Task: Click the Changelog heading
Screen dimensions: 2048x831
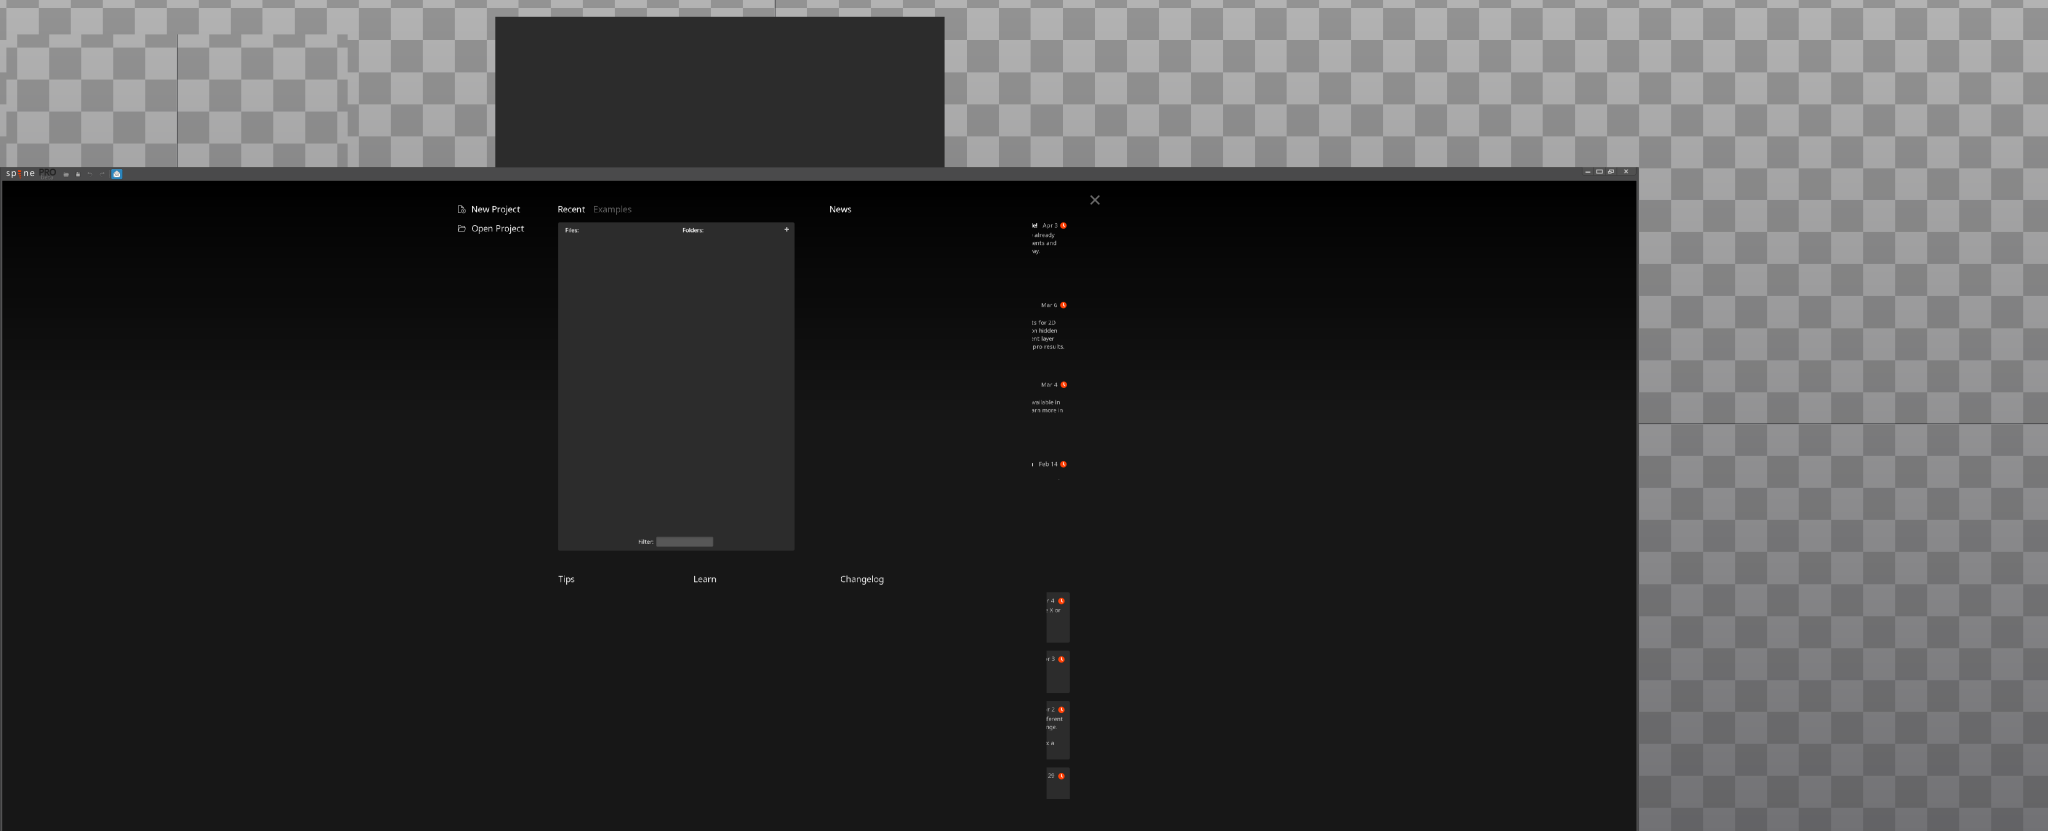Action: pos(862,579)
